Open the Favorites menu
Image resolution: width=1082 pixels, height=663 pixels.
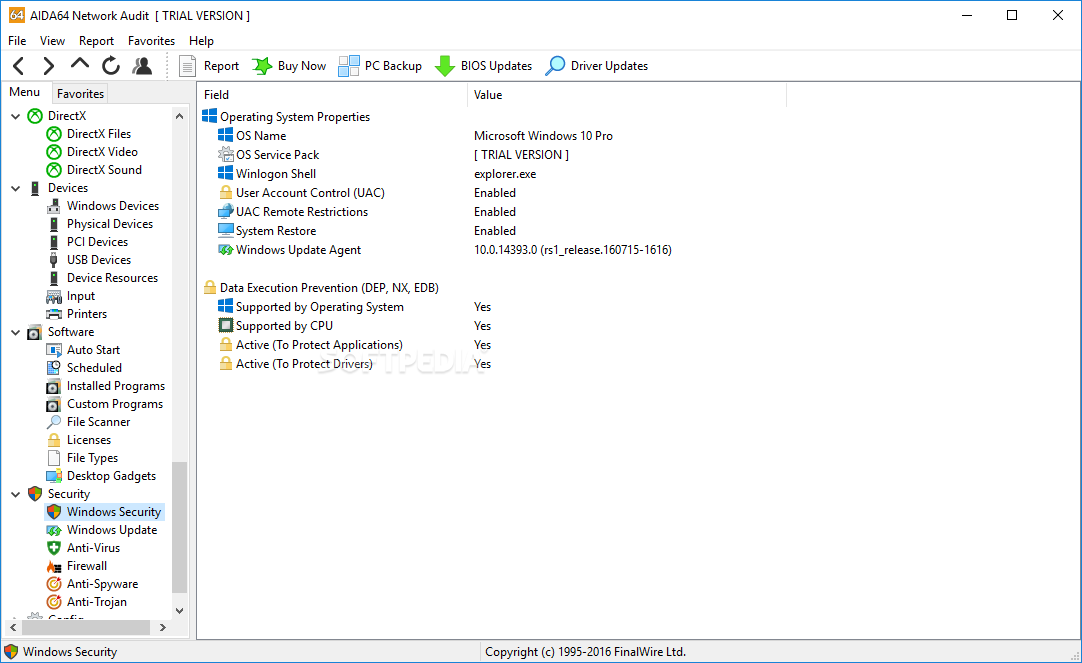coord(151,41)
